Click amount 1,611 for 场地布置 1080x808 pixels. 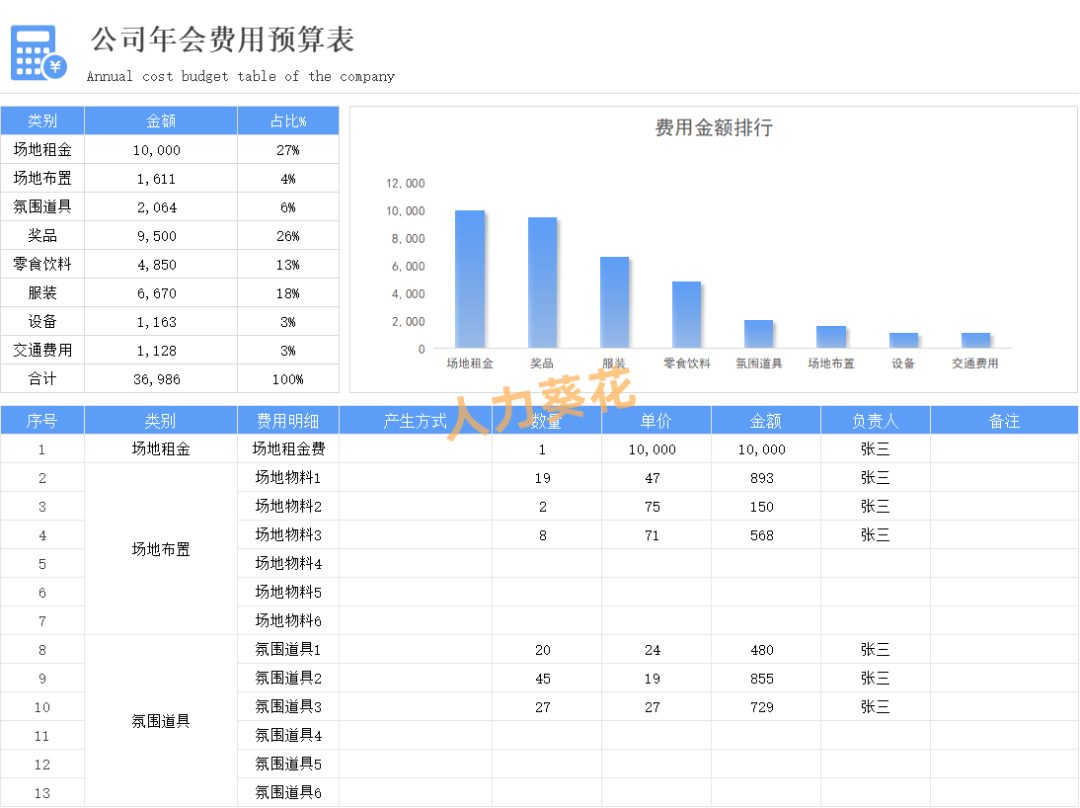[x=160, y=178]
